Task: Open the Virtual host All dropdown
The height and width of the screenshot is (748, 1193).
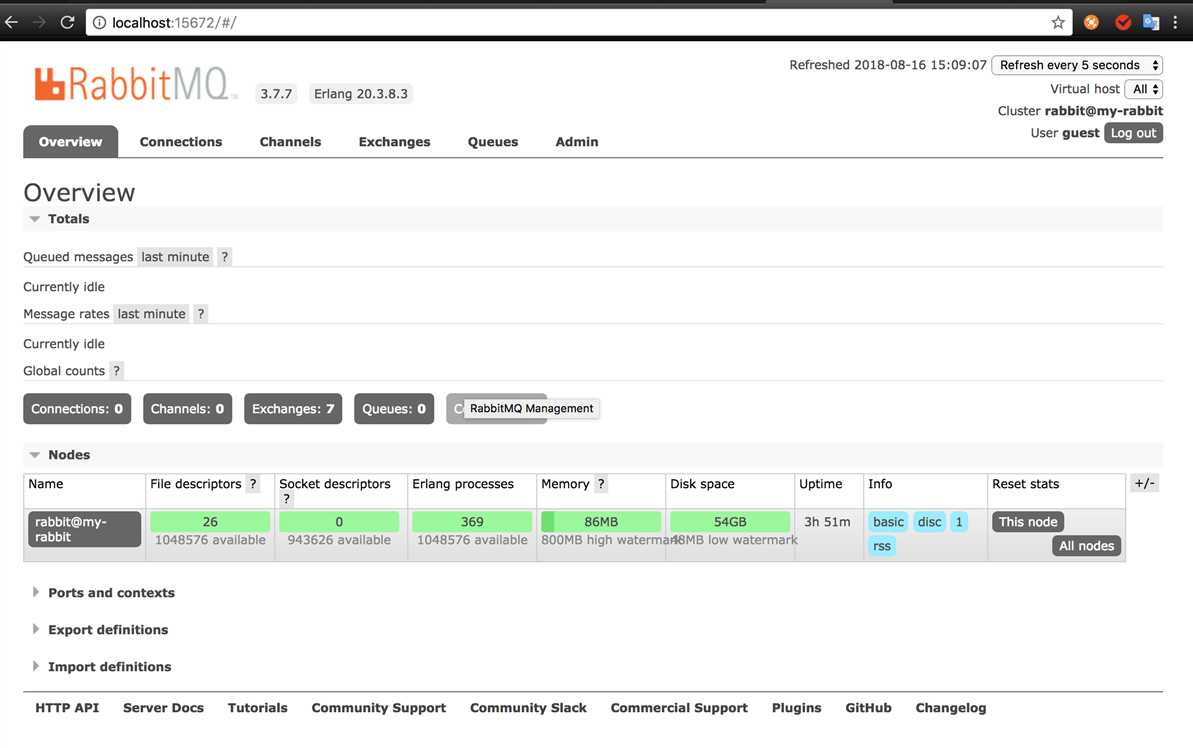Action: [x=1144, y=89]
